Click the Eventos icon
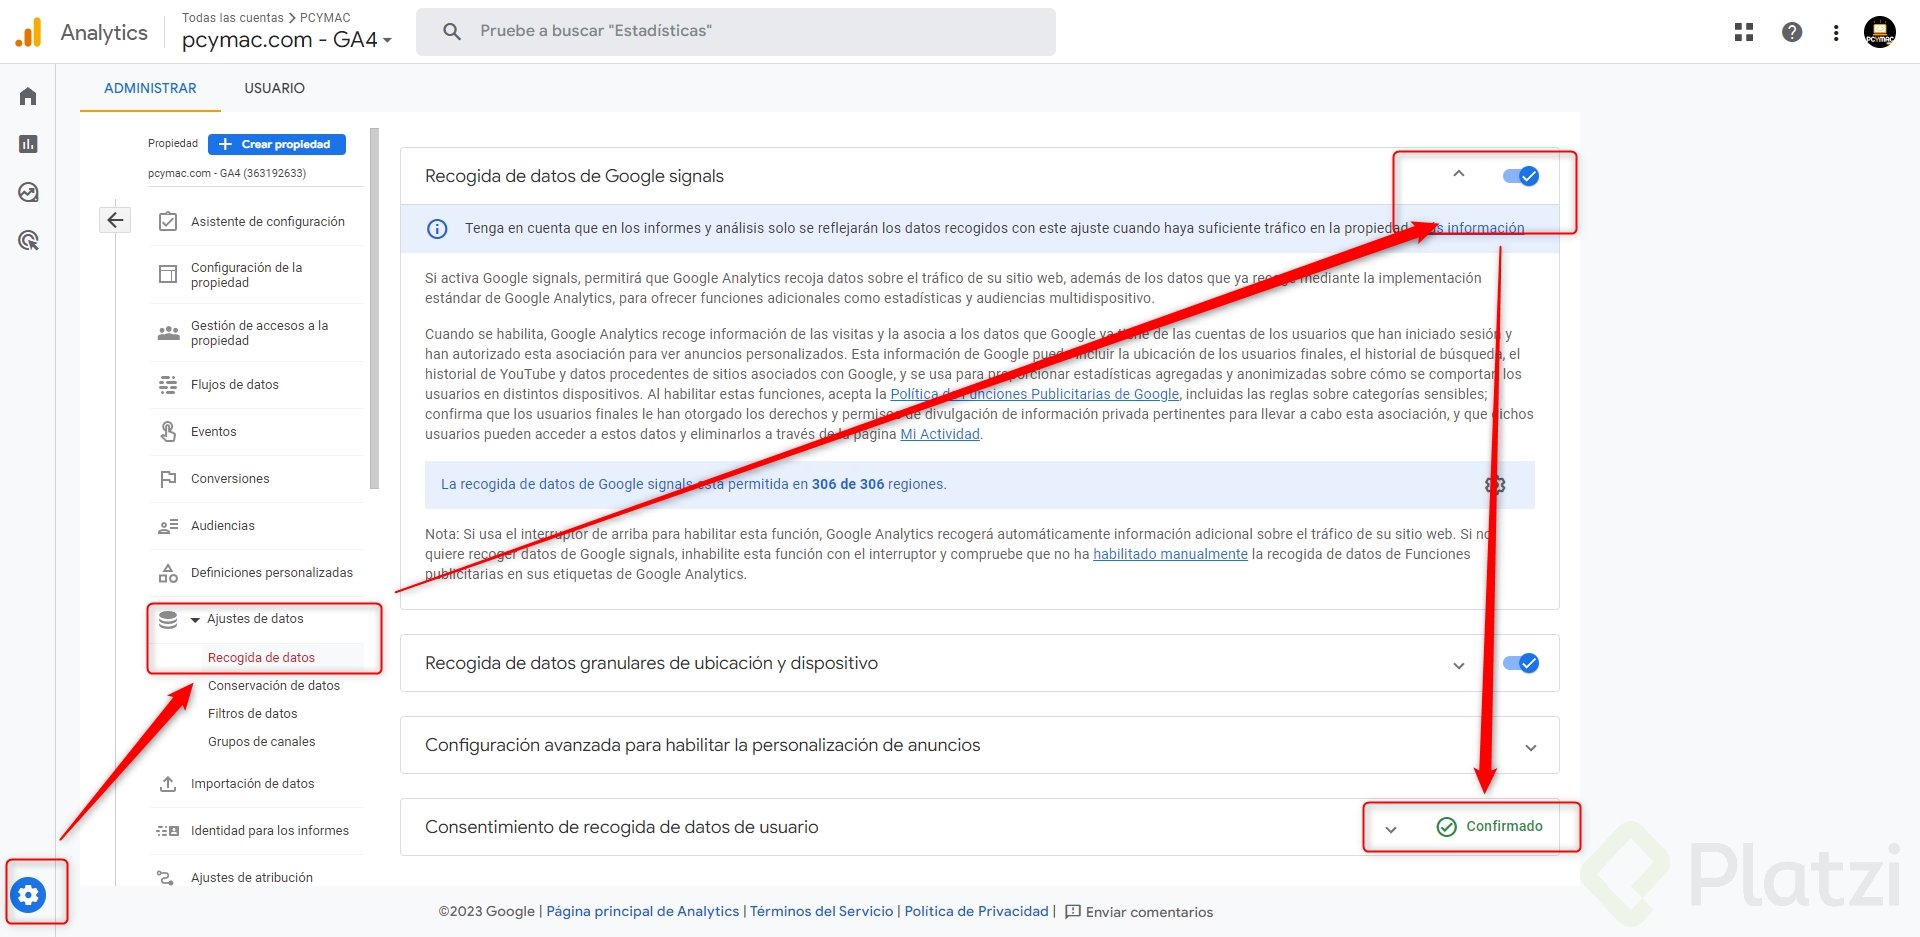The width and height of the screenshot is (1920, 937). (x=168, y=431)
